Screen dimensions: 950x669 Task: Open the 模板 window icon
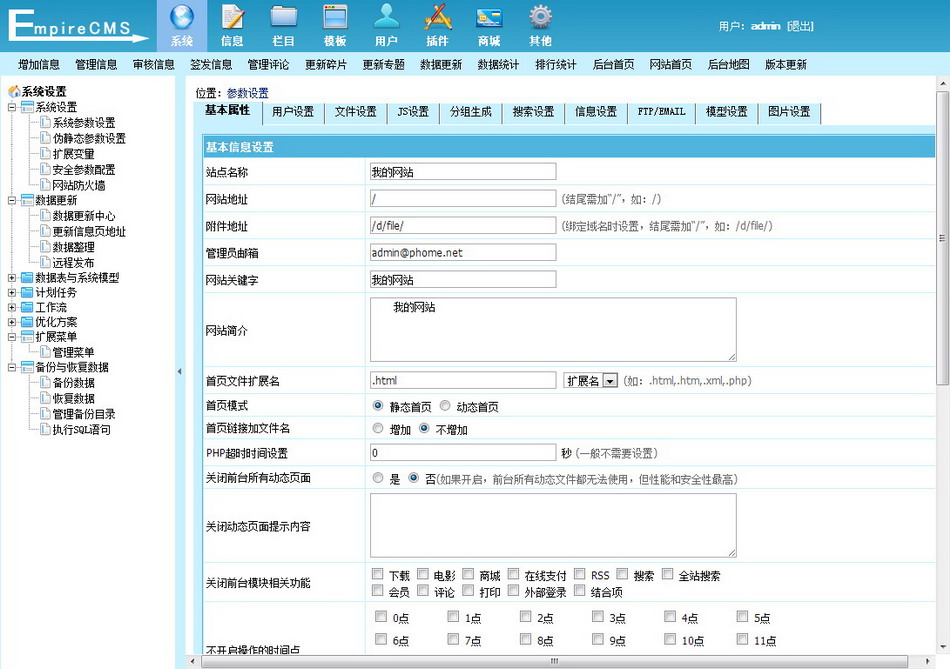pos(335,18)
